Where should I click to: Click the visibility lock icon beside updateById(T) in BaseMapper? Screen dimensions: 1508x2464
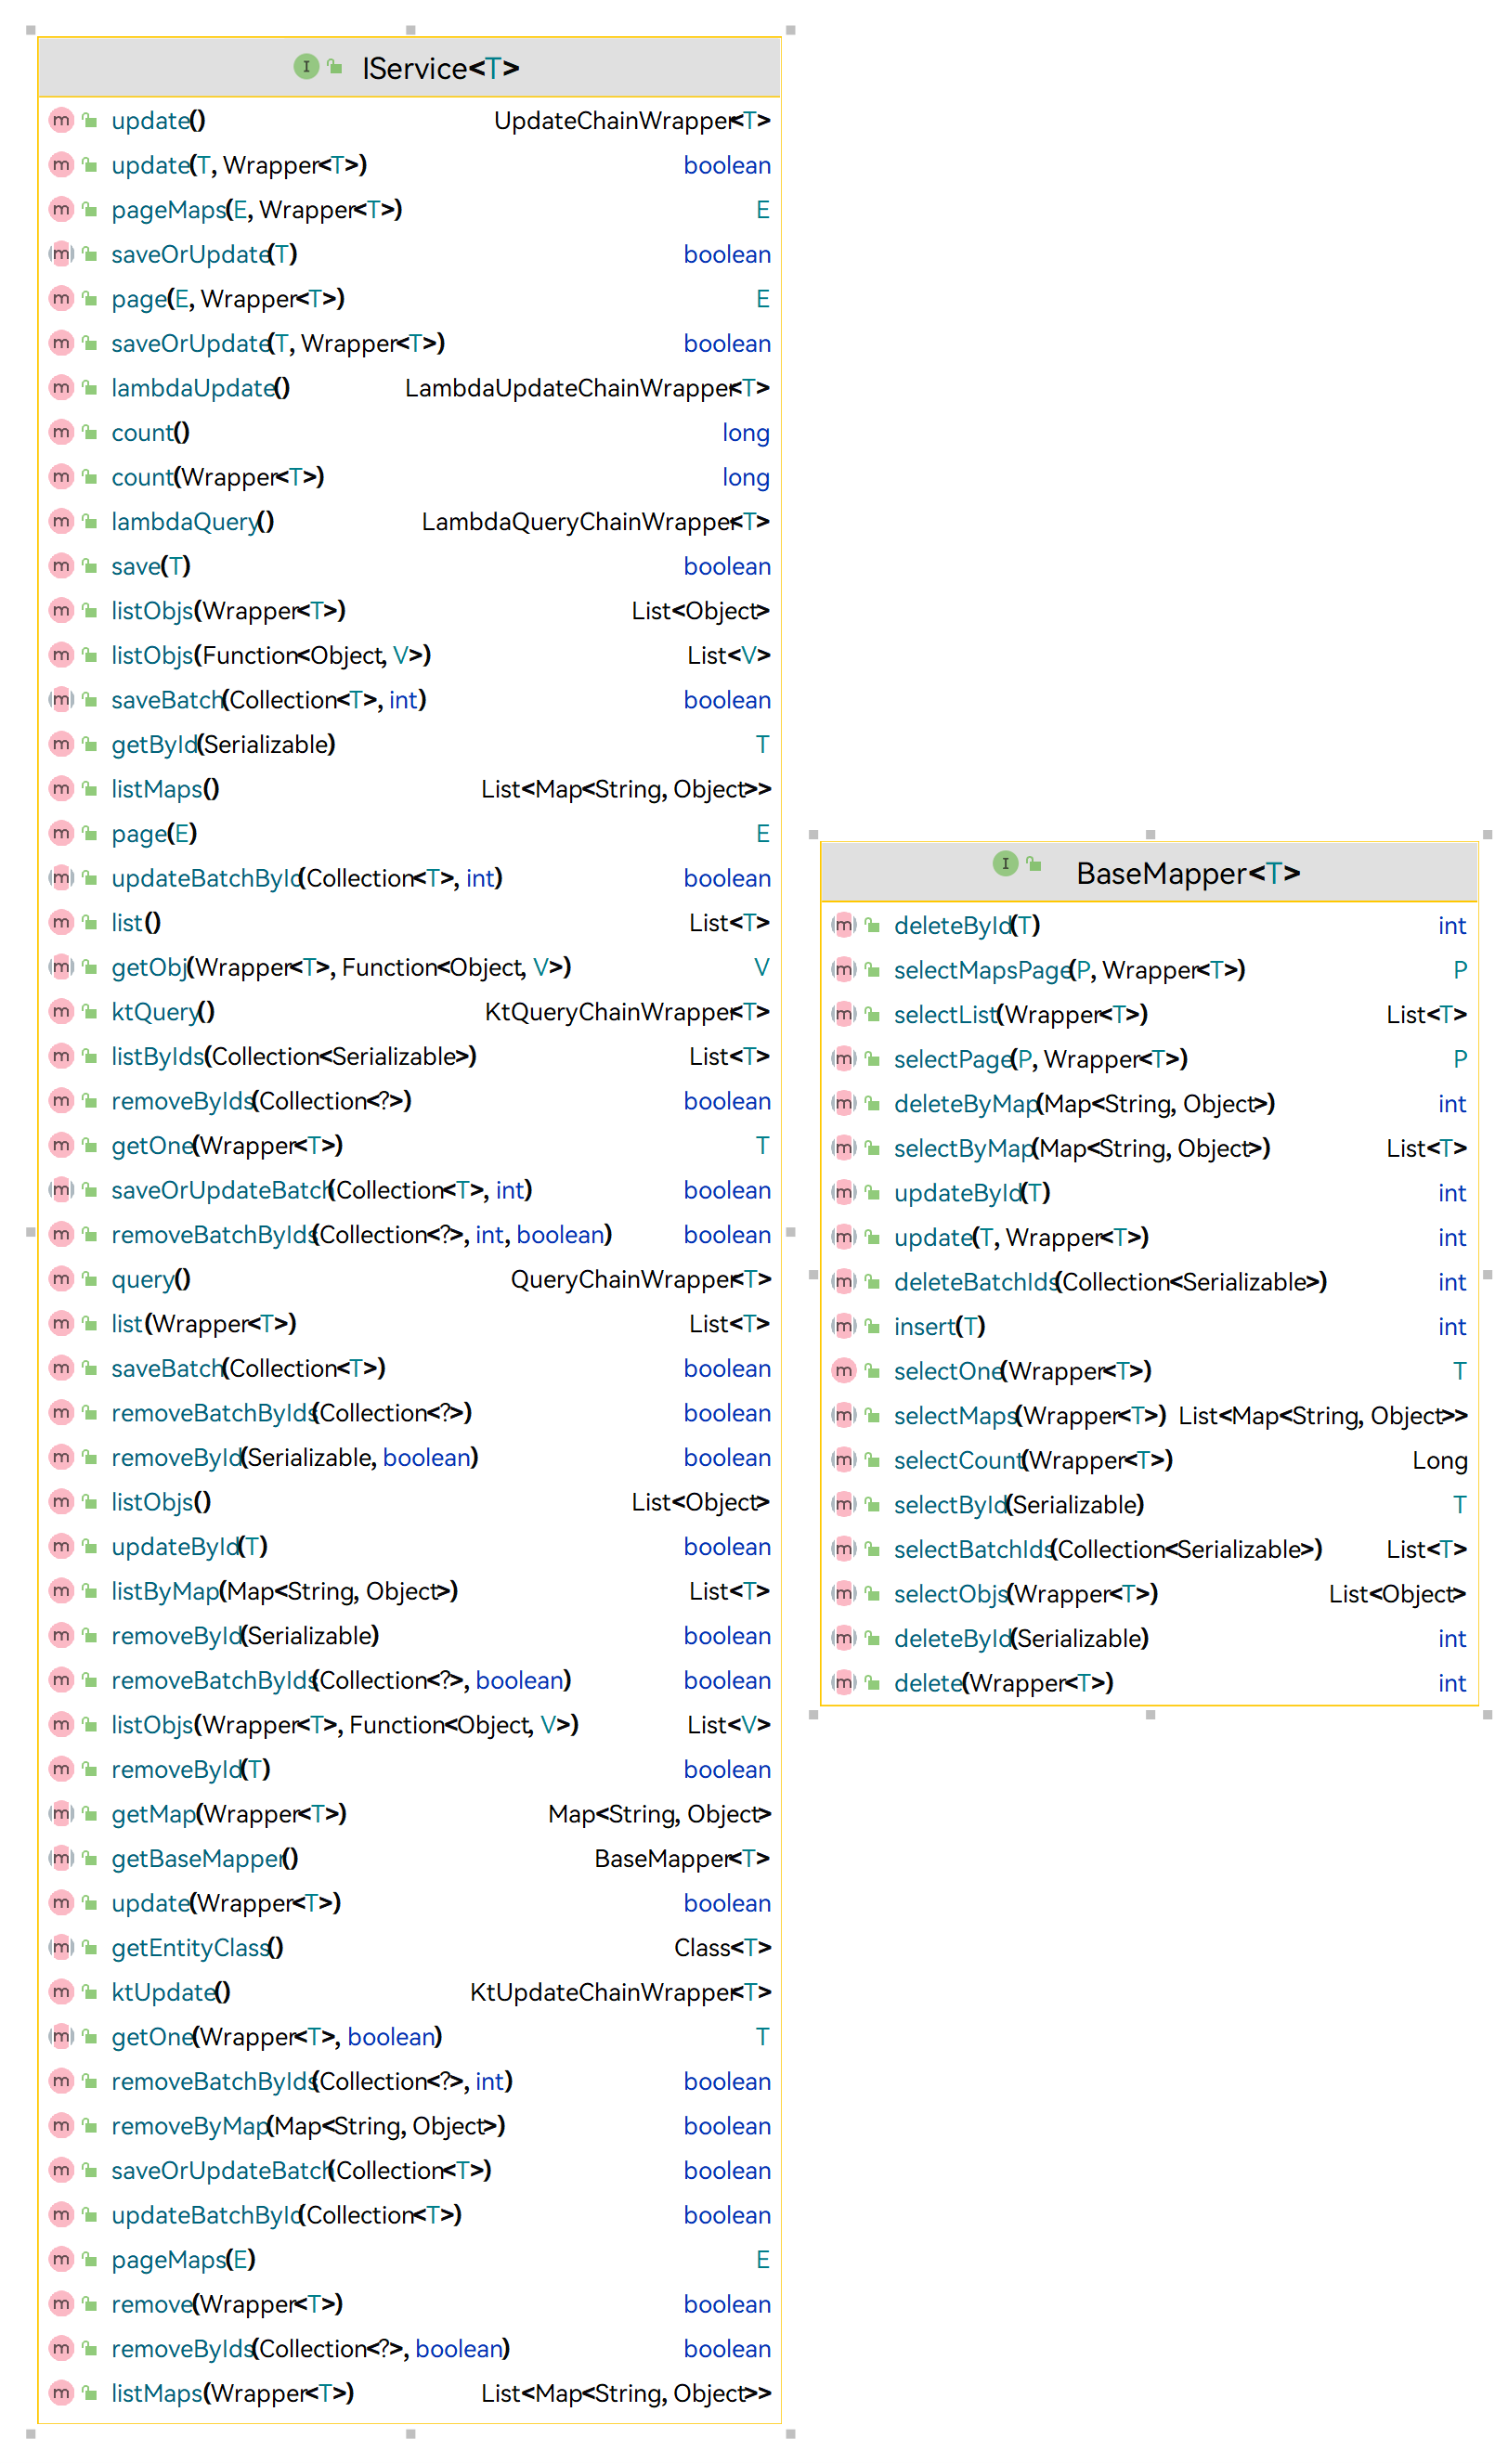tap(872, 1192)
